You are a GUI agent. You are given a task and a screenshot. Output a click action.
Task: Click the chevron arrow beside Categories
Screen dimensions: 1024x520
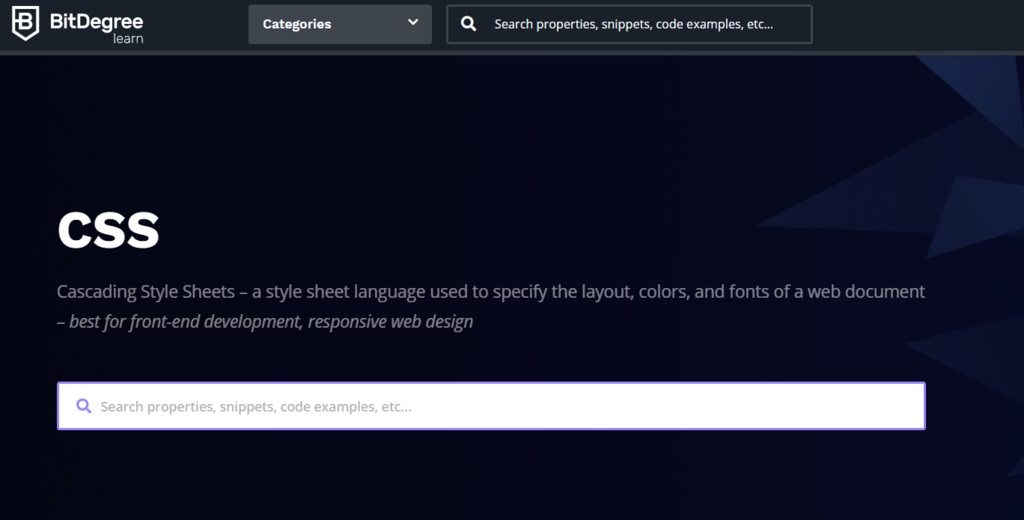(x=413, y=23)
